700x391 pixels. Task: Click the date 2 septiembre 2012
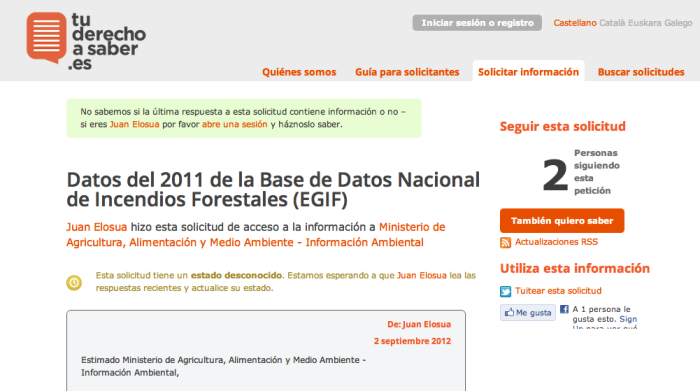412,341
